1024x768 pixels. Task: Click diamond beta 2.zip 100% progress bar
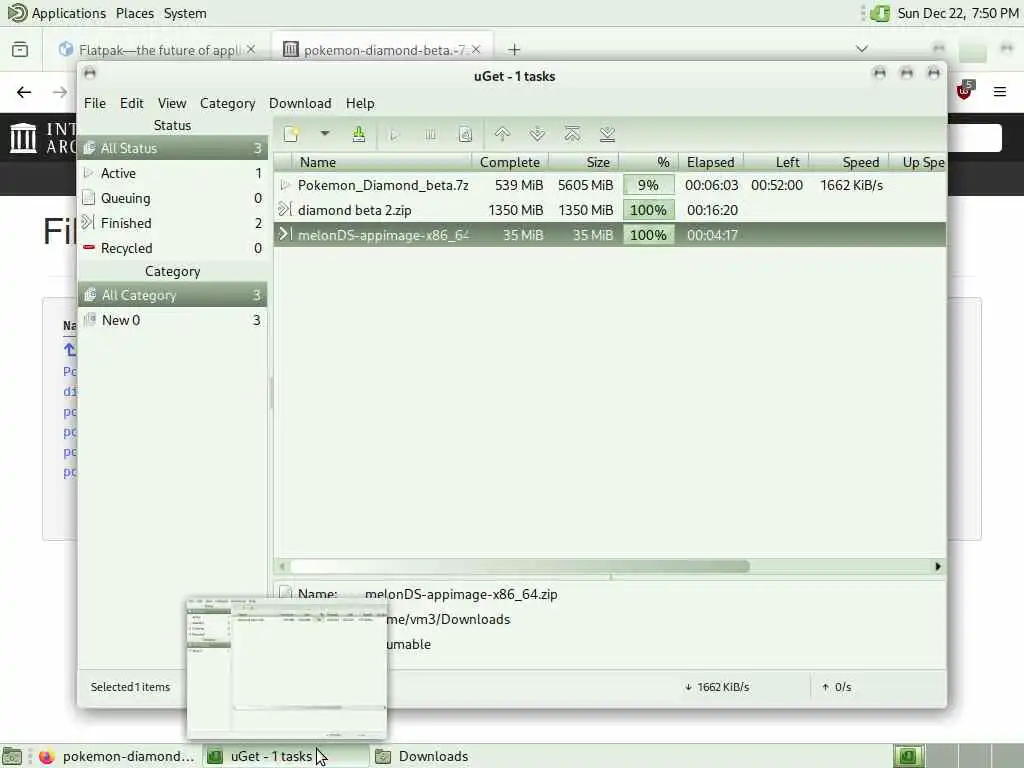648,210
